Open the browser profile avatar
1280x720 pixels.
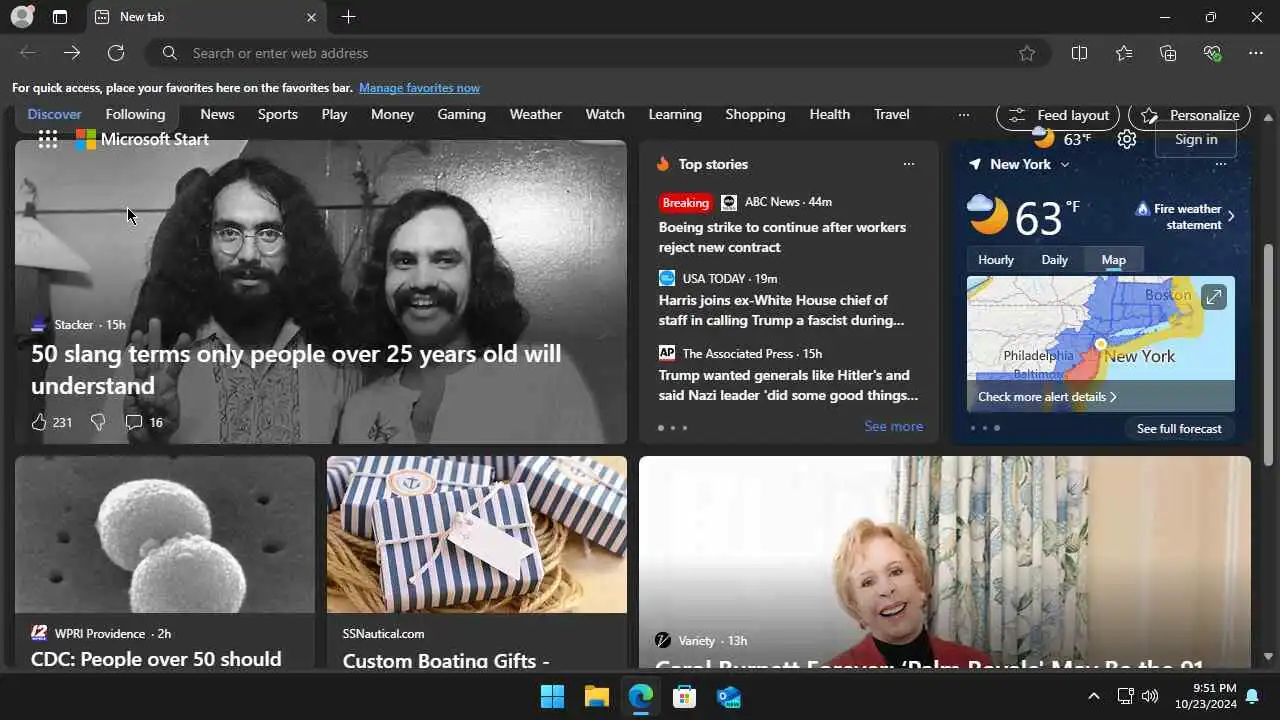click(22, 17)
